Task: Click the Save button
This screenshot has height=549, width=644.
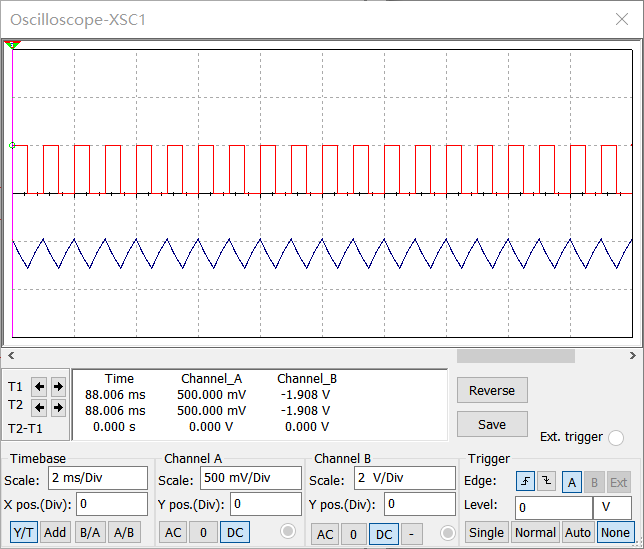Action: (492, 424)
